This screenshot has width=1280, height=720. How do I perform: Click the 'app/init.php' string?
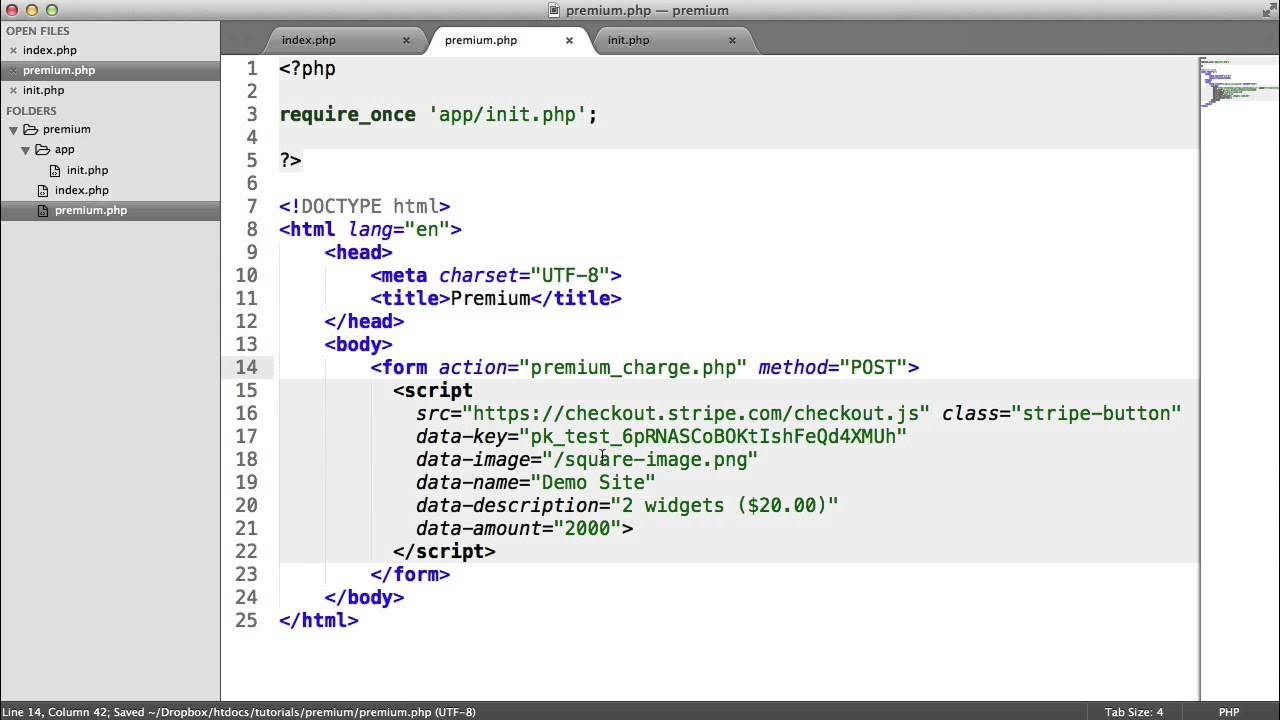pos(507,114)
